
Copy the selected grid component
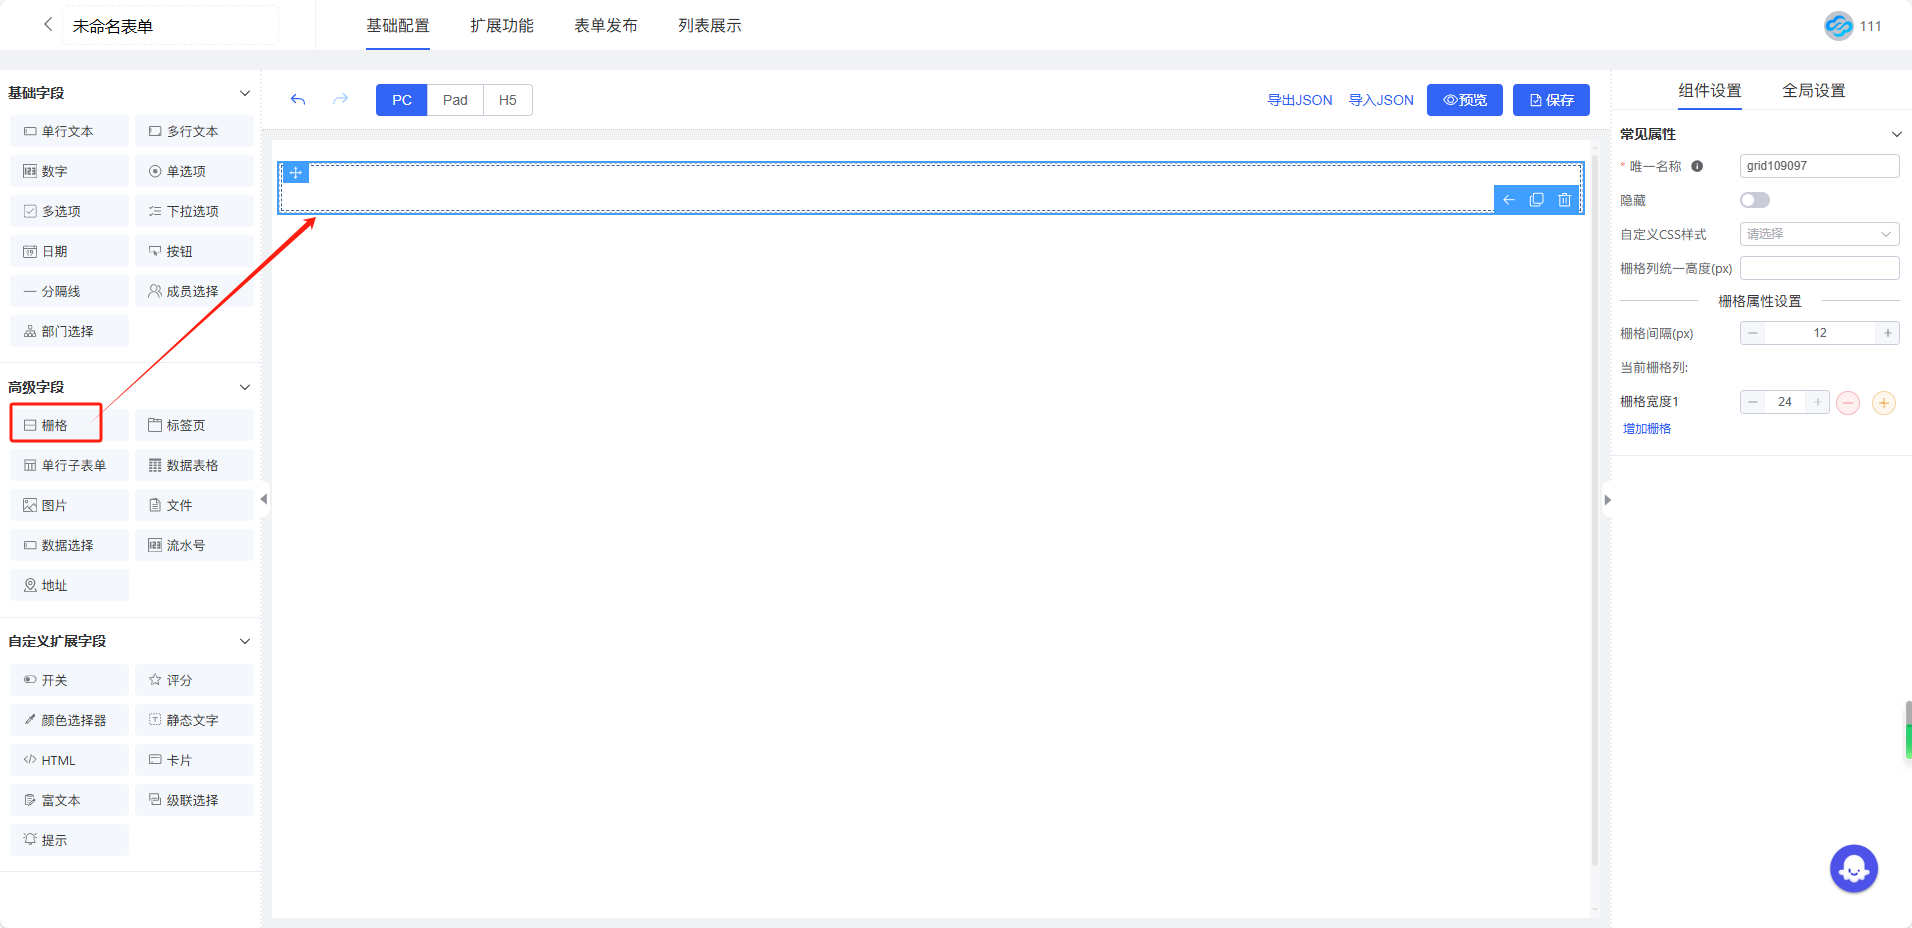point(1537,200)
